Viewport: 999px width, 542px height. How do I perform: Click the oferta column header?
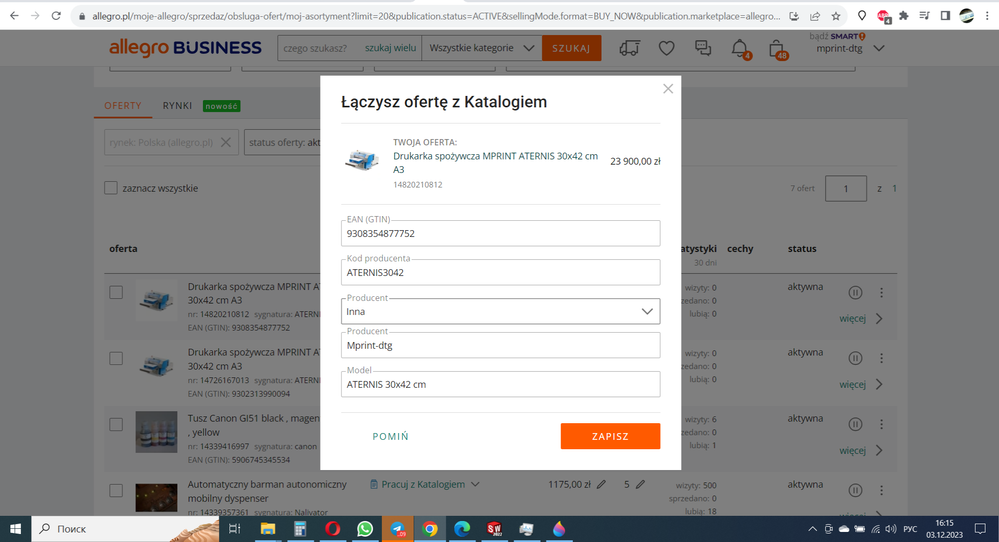(x=123, y=248)
